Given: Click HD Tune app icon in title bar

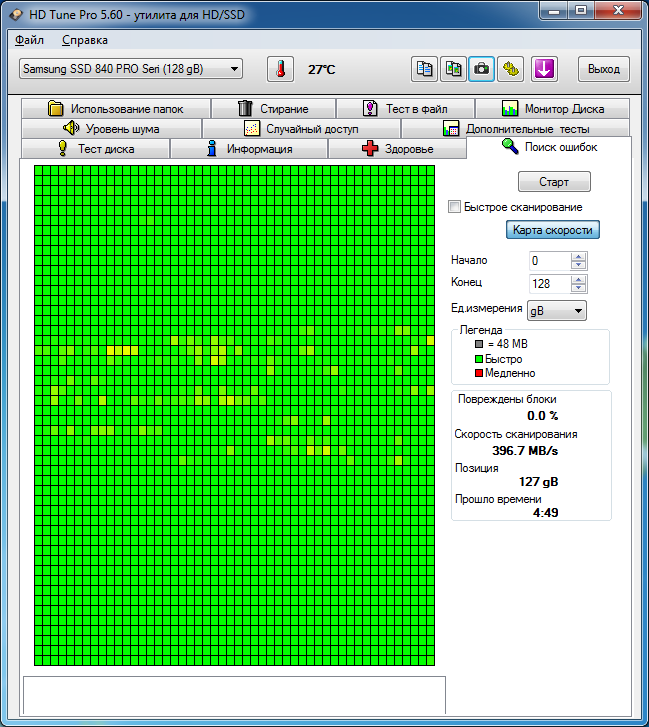Looking at the screenshot, I should 16,15.
